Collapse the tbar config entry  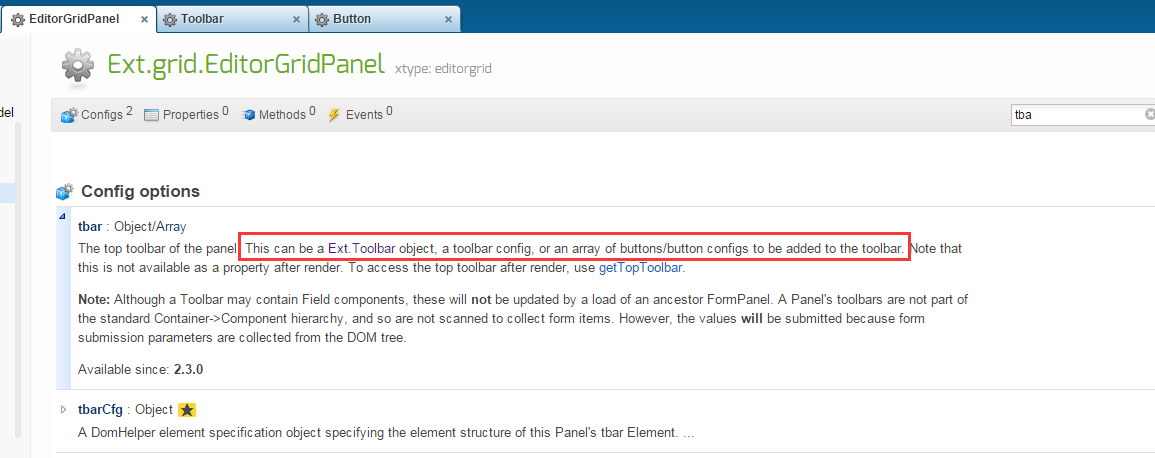(63, 216)
